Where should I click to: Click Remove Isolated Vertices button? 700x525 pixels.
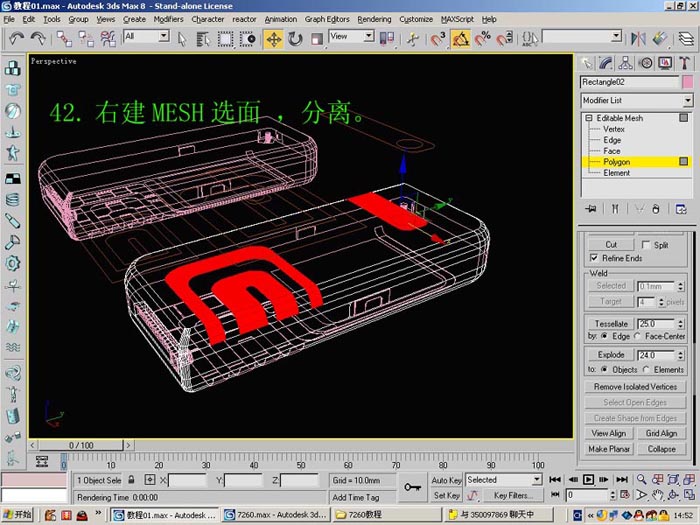click(635, 387)
